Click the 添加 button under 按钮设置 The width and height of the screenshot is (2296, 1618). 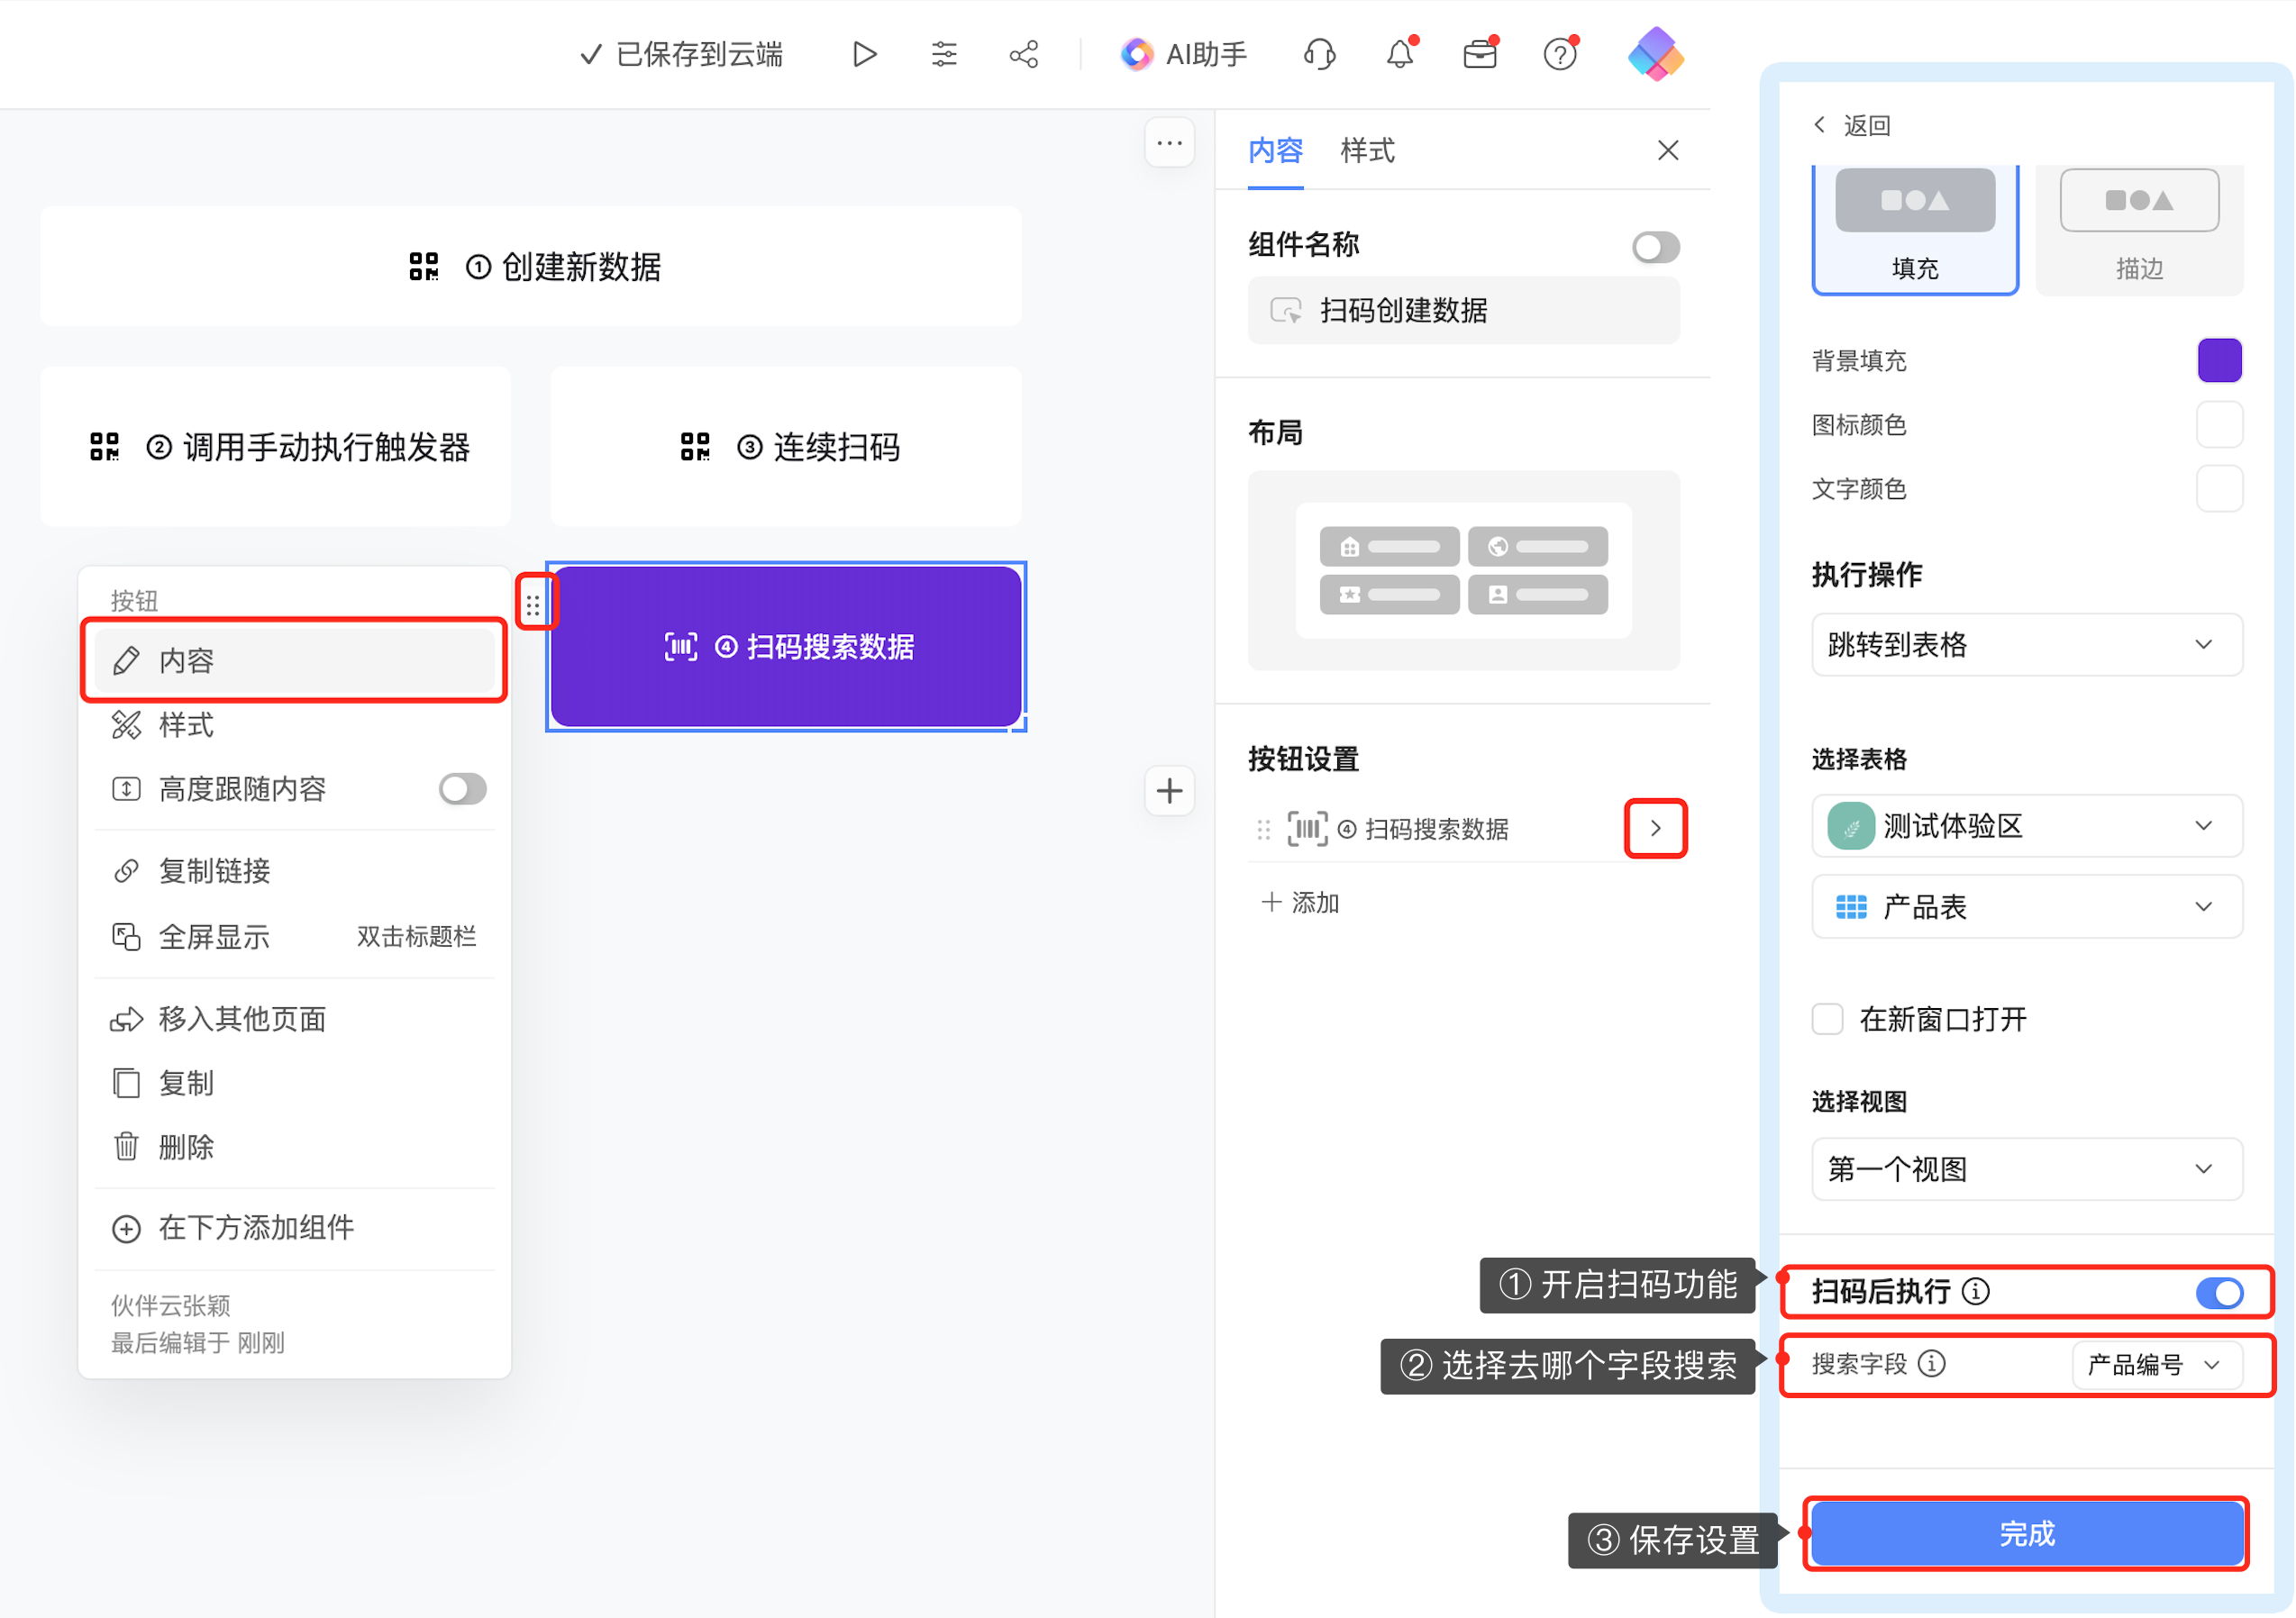(x=1300, y=902)
